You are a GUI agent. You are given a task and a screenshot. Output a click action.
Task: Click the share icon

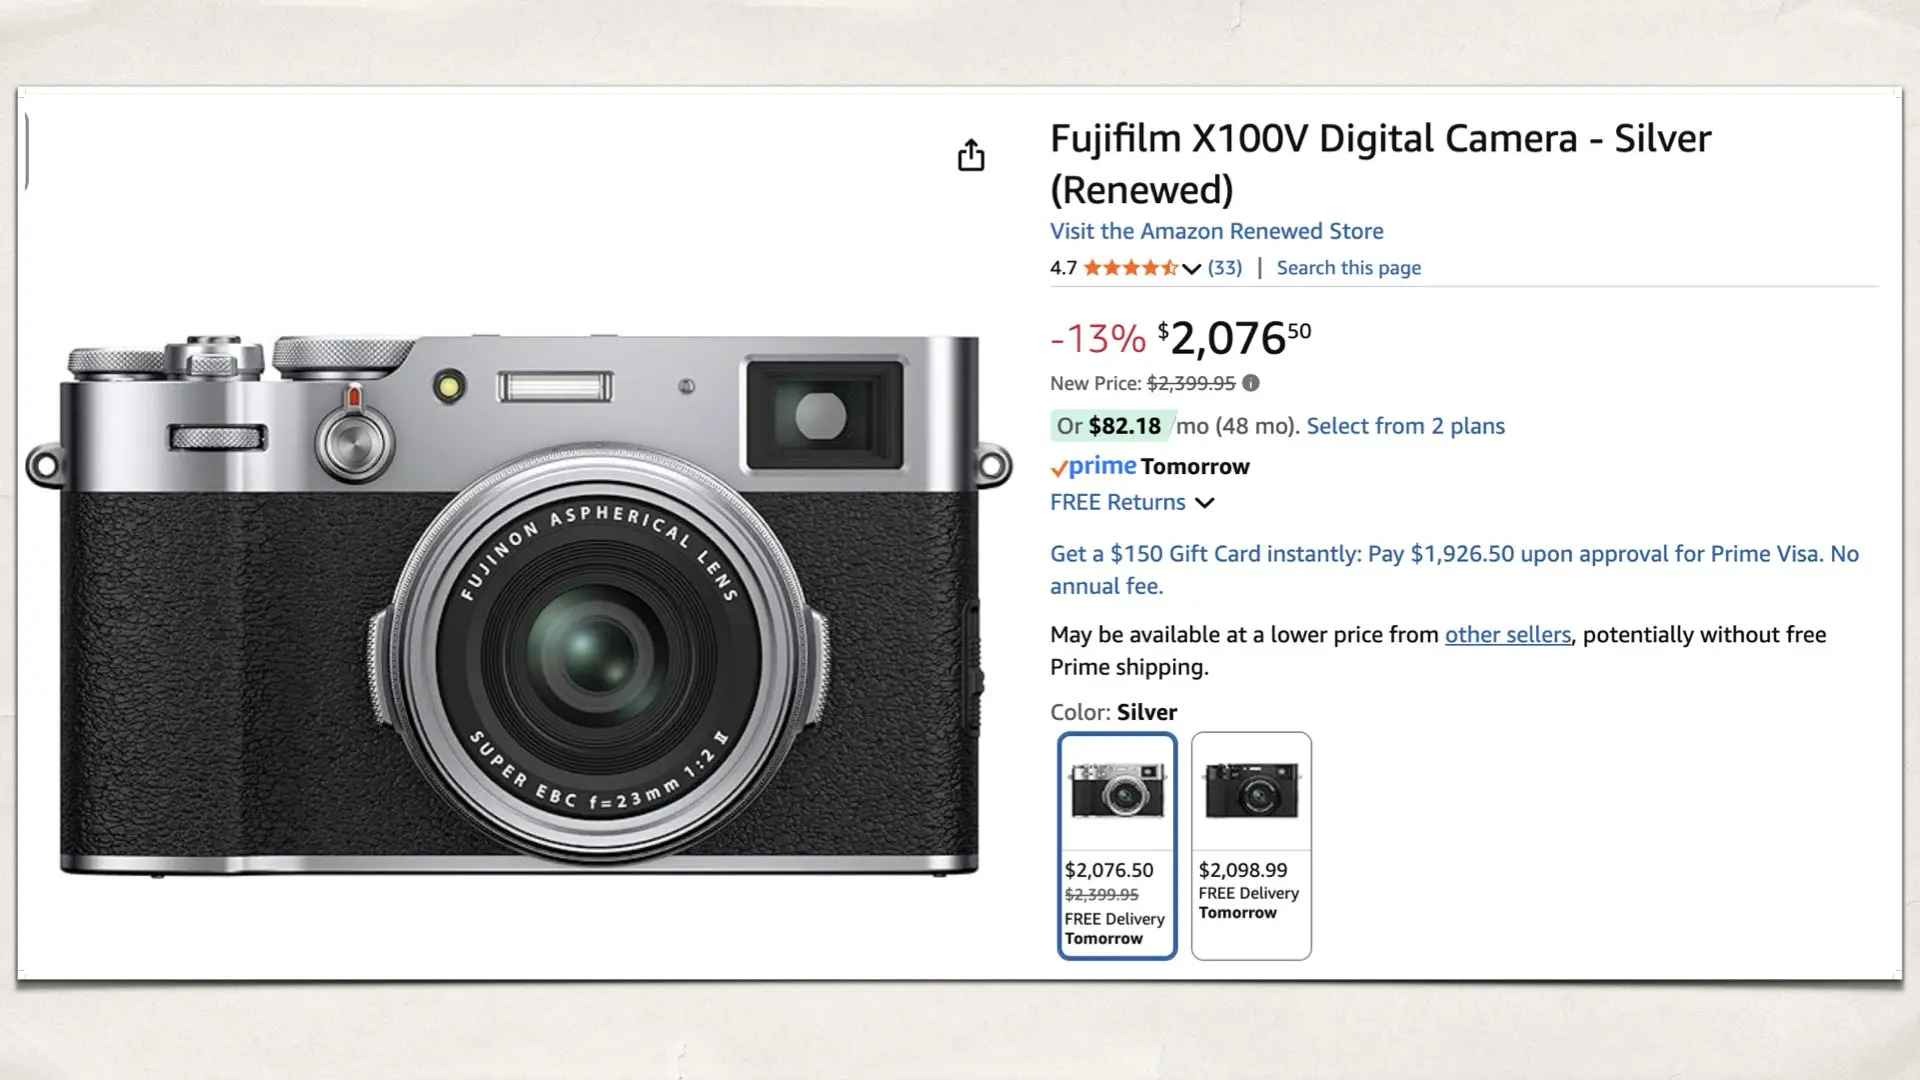pyautogui.click(x=971, y=156)
